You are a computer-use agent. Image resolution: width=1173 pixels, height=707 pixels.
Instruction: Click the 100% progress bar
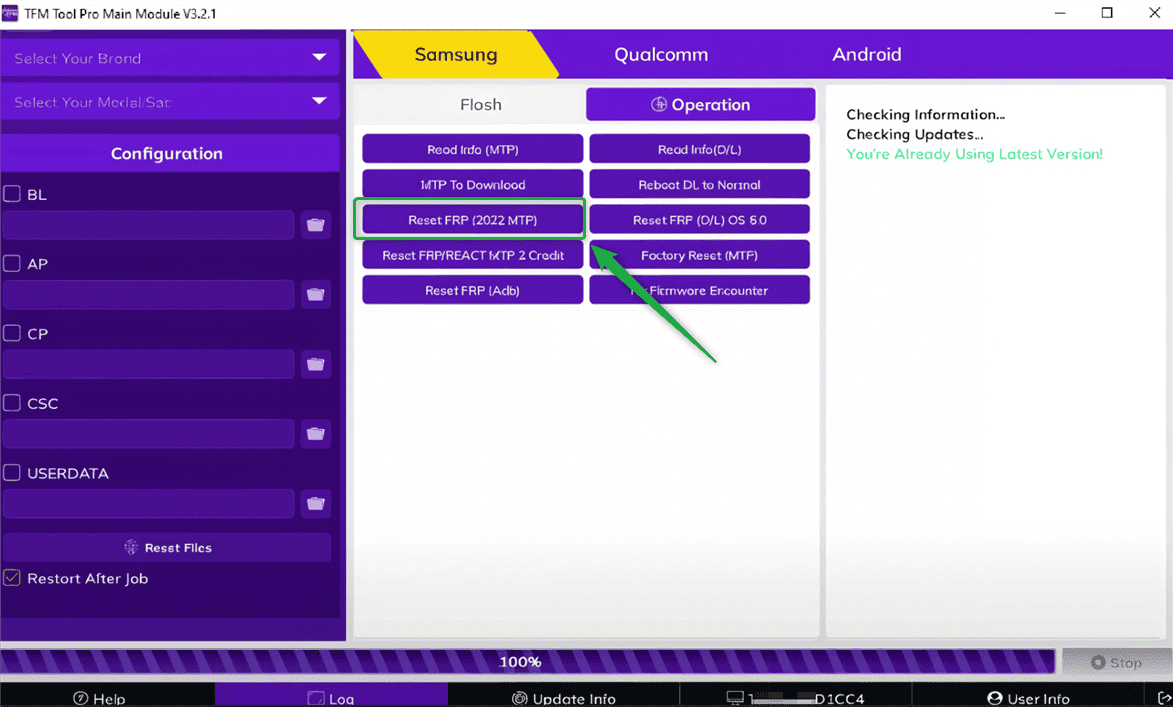[520, 661]
